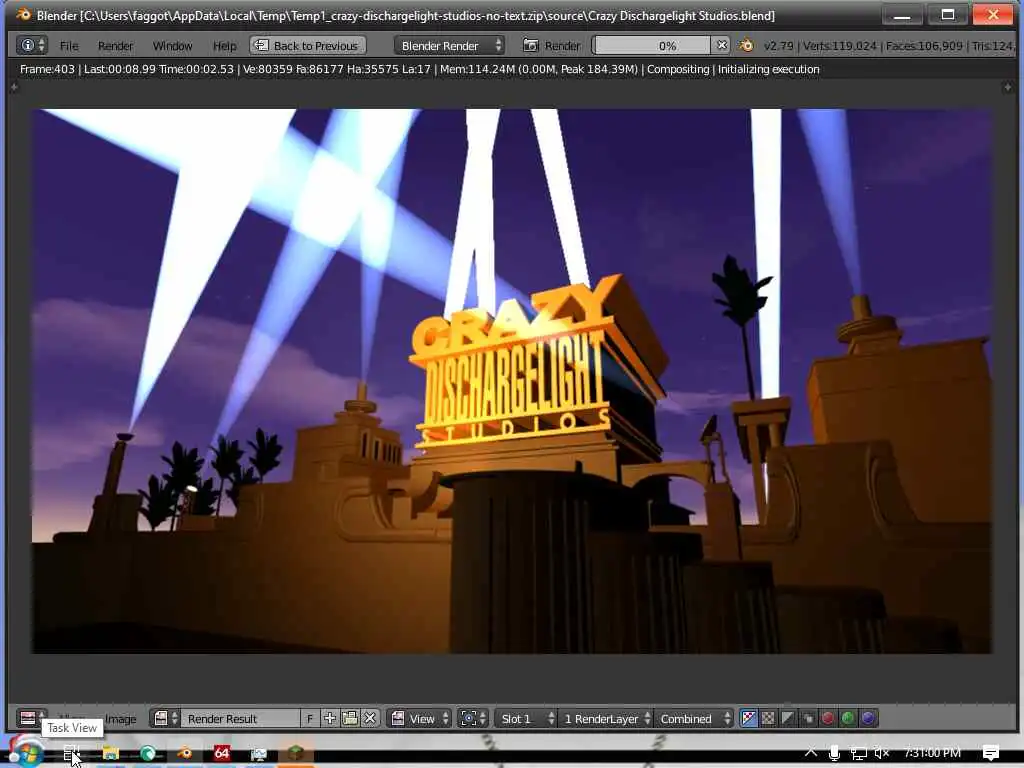Open the image viewer taskbar icon
This screenshot has height=768, width=1024.
click(x=259, y=754)
